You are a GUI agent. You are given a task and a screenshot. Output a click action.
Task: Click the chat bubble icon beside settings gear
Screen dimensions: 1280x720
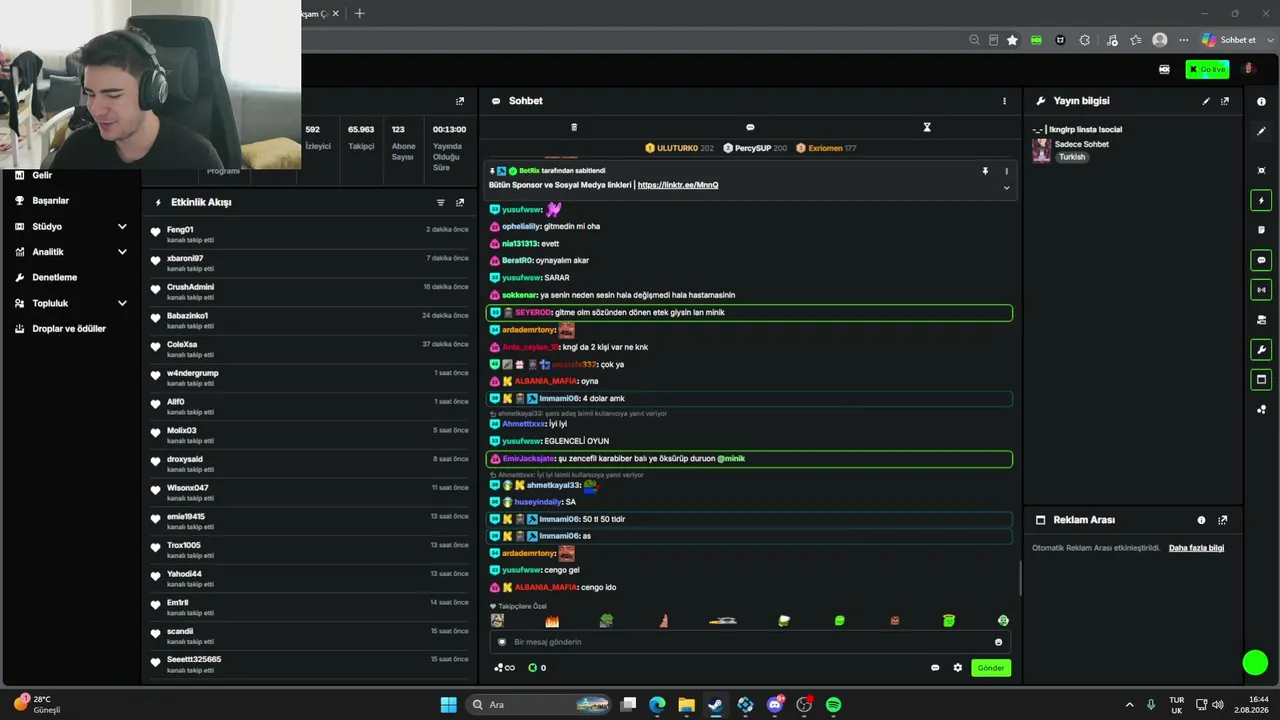pyautogui.click(x=935, y=668)
